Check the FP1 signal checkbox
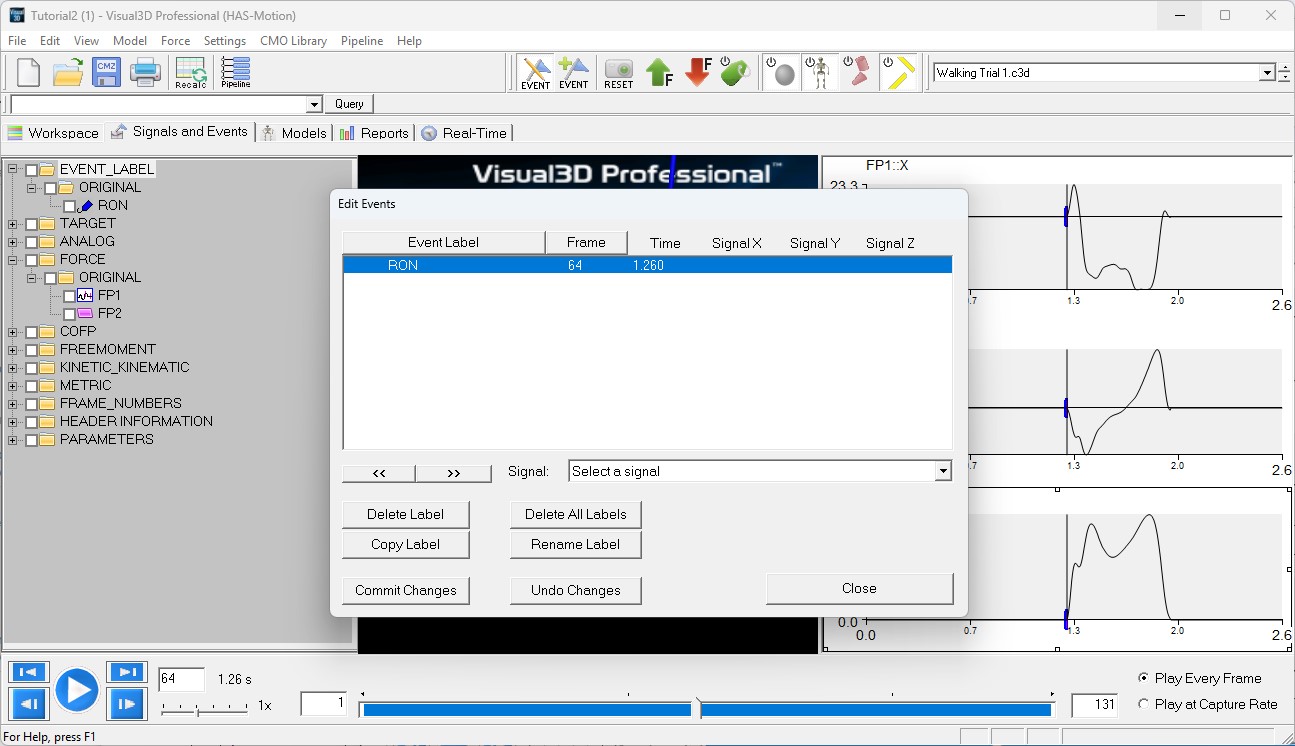Image resolution: width=1295 pixels, height=746 pixels. [69, 296]
